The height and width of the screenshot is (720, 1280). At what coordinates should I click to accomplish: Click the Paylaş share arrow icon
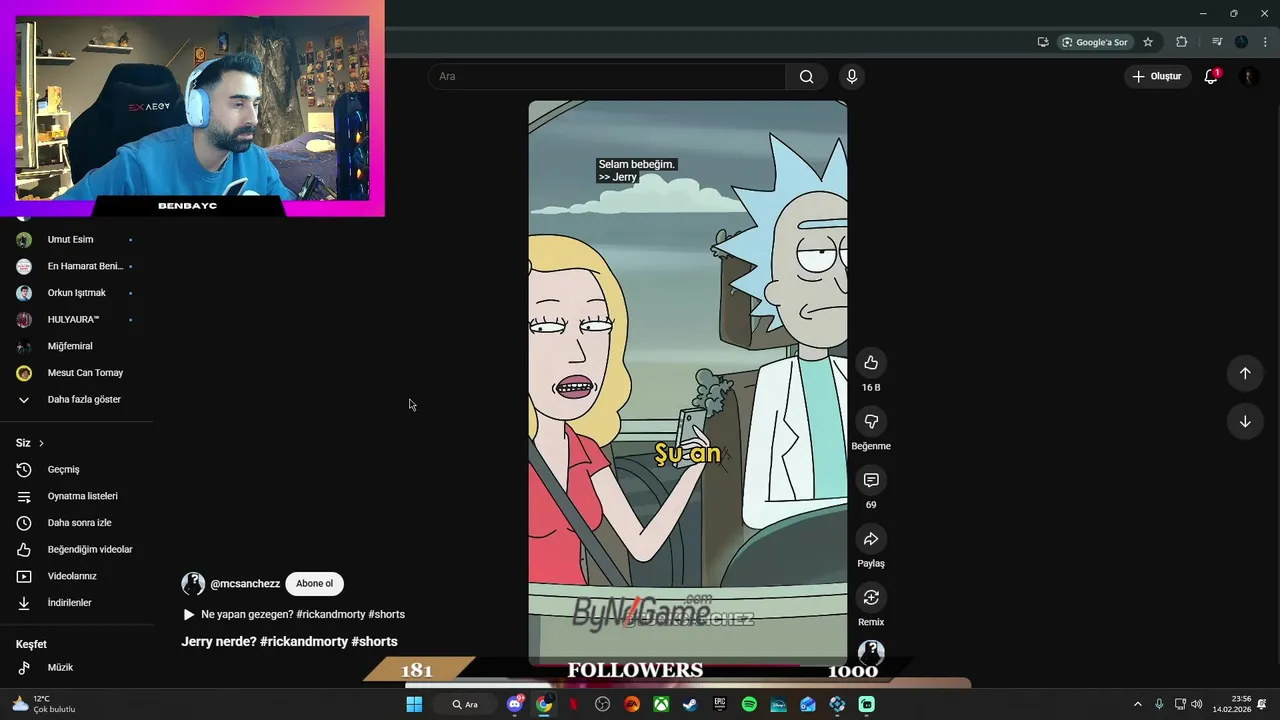(x=871, y=539)
